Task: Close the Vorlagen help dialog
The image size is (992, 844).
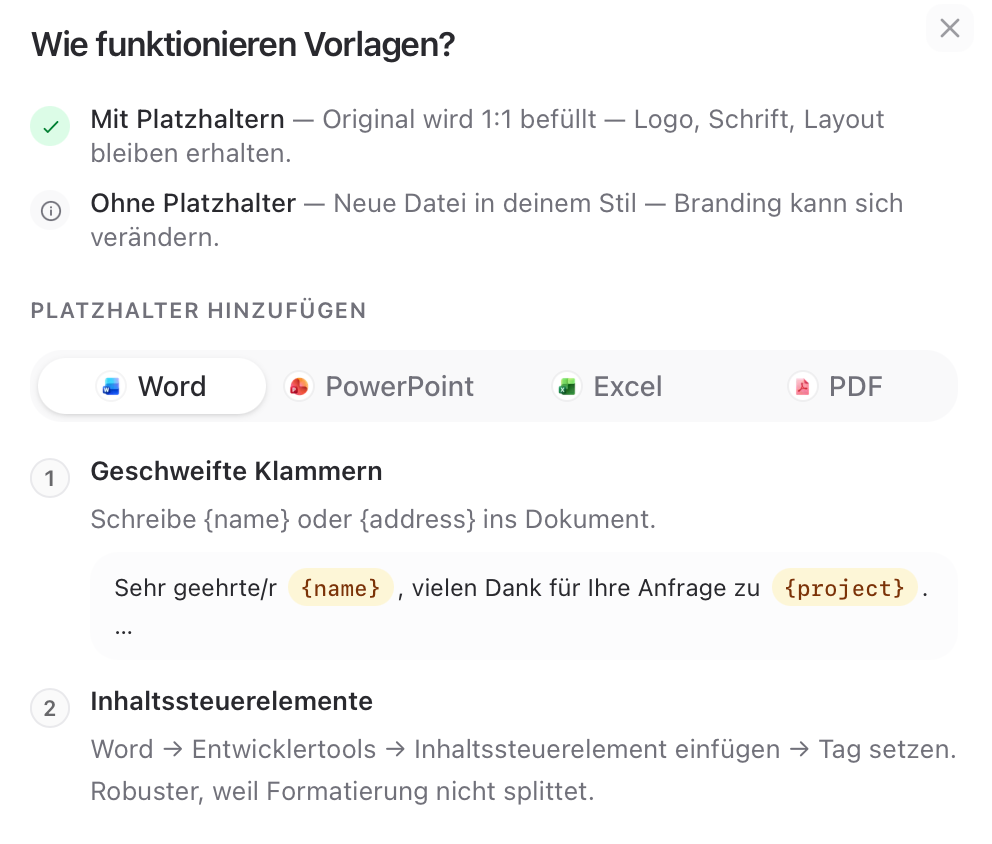Action: (950, 28)
